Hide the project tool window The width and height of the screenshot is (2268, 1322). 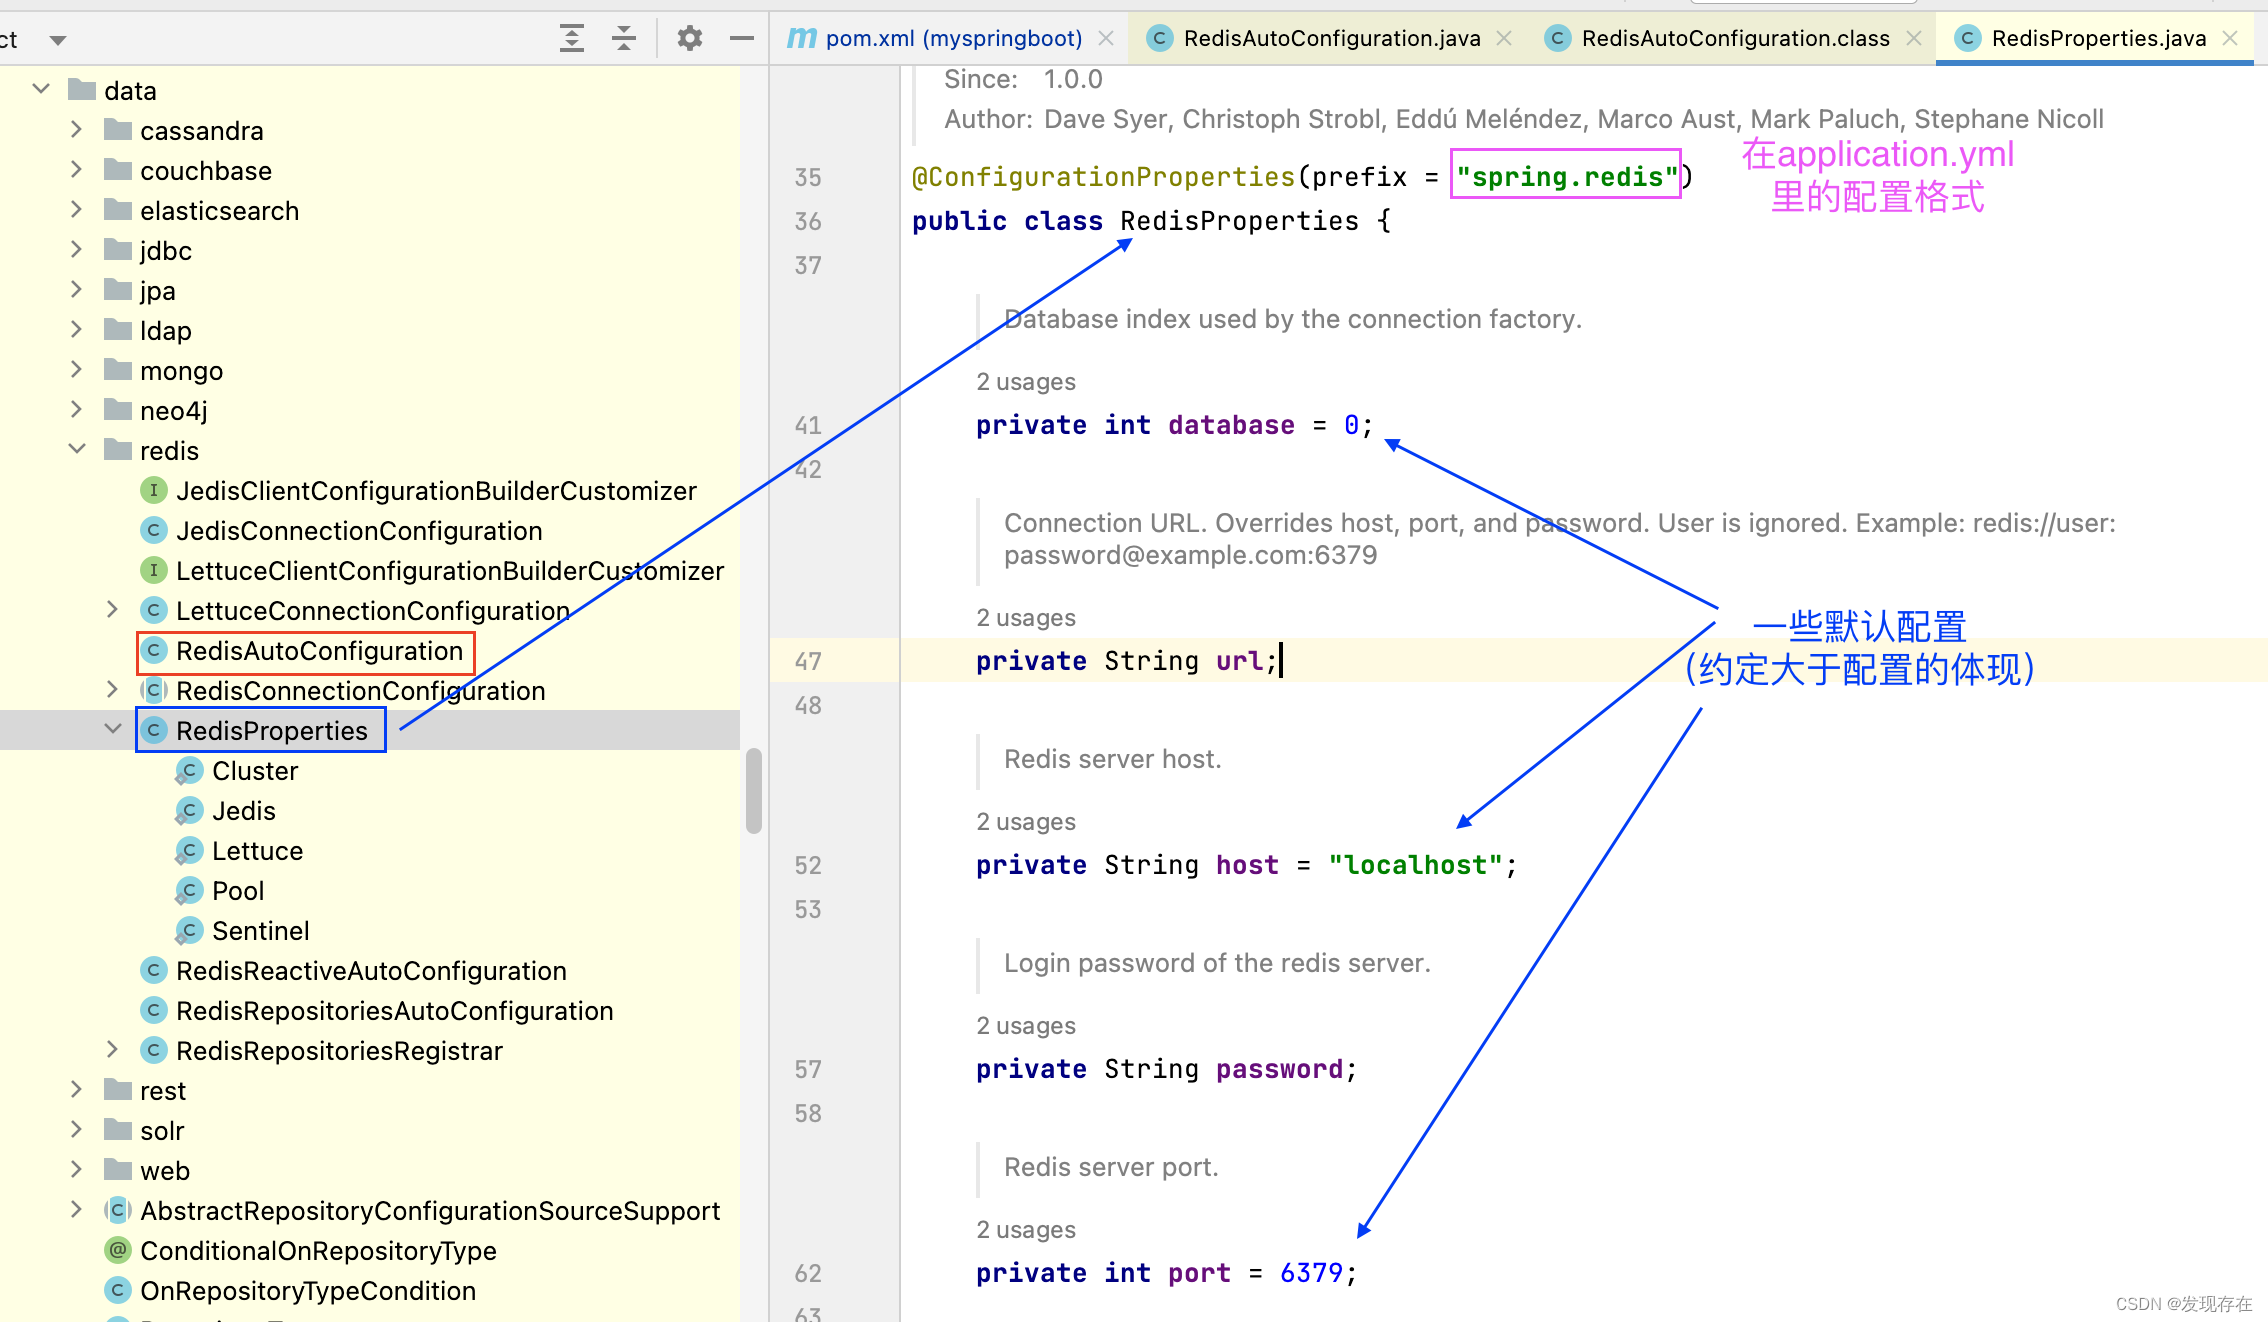(741, 39)
